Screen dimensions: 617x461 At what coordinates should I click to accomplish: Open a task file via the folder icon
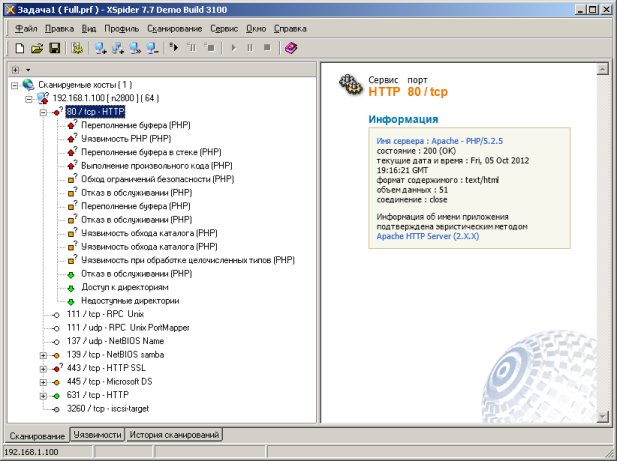(x=37, y=48)
